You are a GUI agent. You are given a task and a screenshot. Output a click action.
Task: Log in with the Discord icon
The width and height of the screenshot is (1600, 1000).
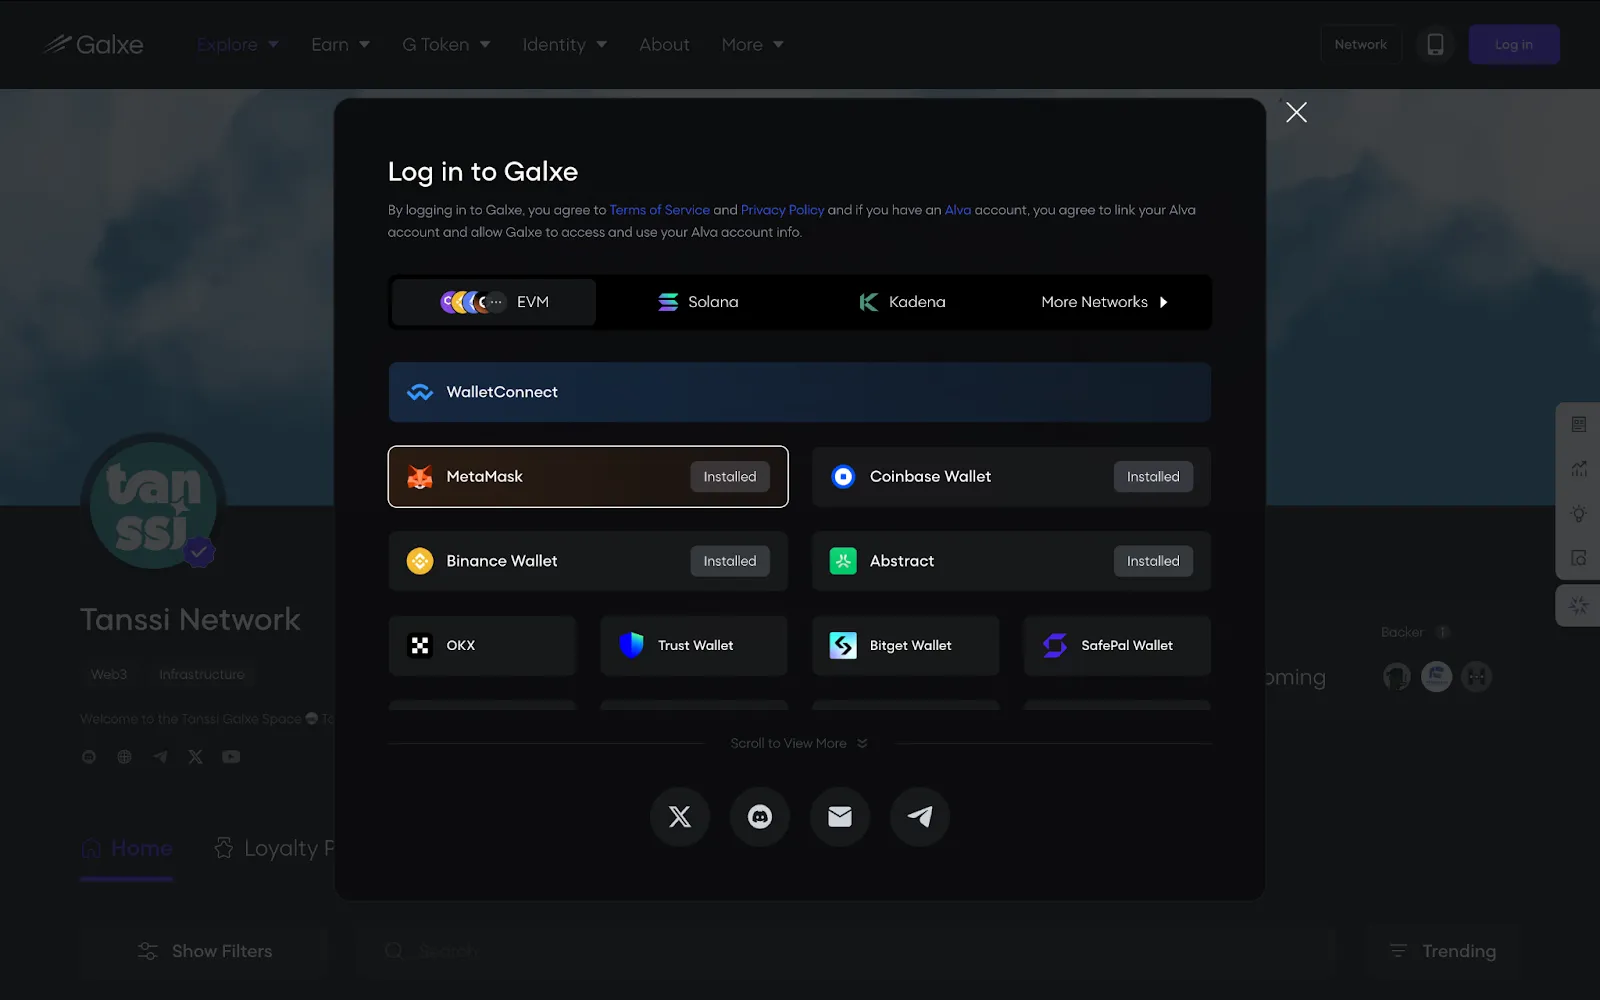click(x=760, y=817)
